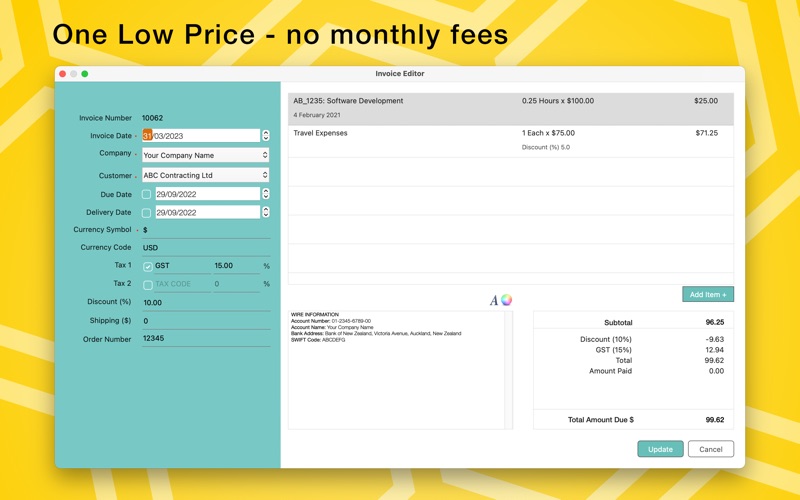Click the green zoom window button
800x500 pixels.
85,74
